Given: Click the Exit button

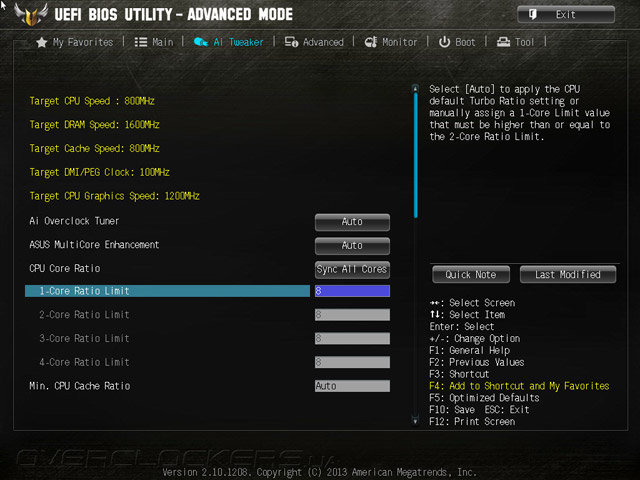Looking at the screenshot, I should click(566, 15).
